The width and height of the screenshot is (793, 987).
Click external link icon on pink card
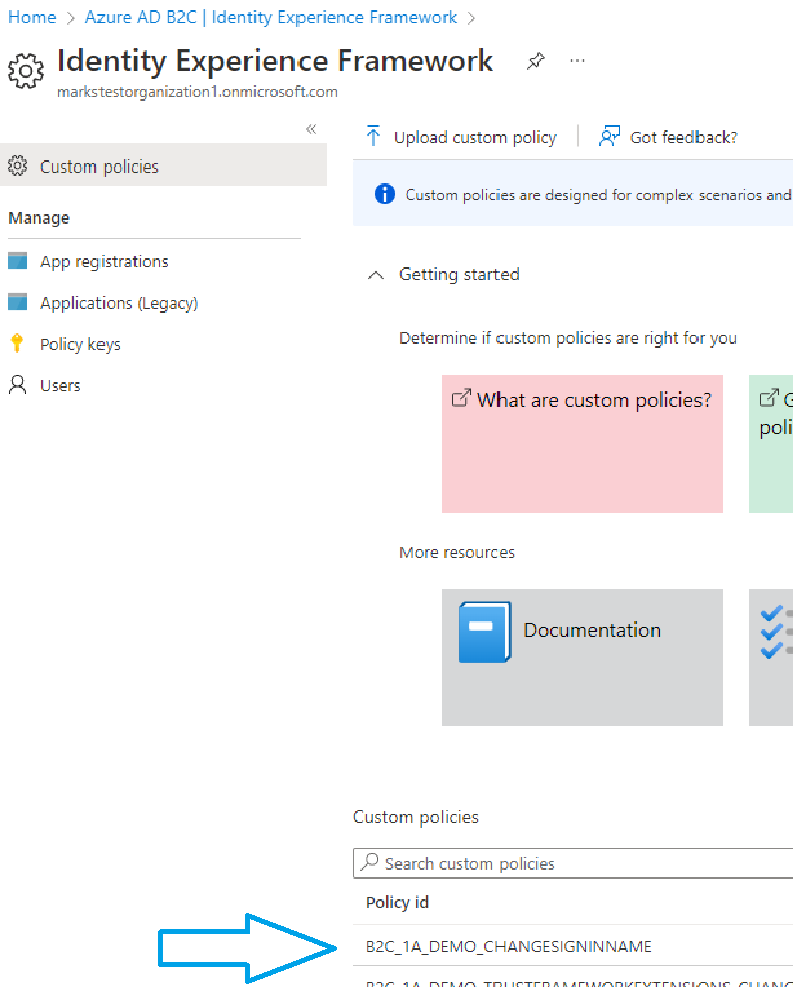[461, 398]
